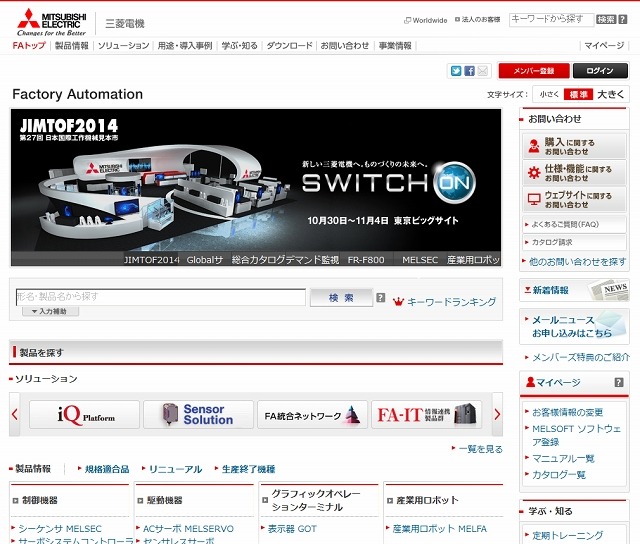
Task: Set font size to 大きく
Action: (611, 94)
